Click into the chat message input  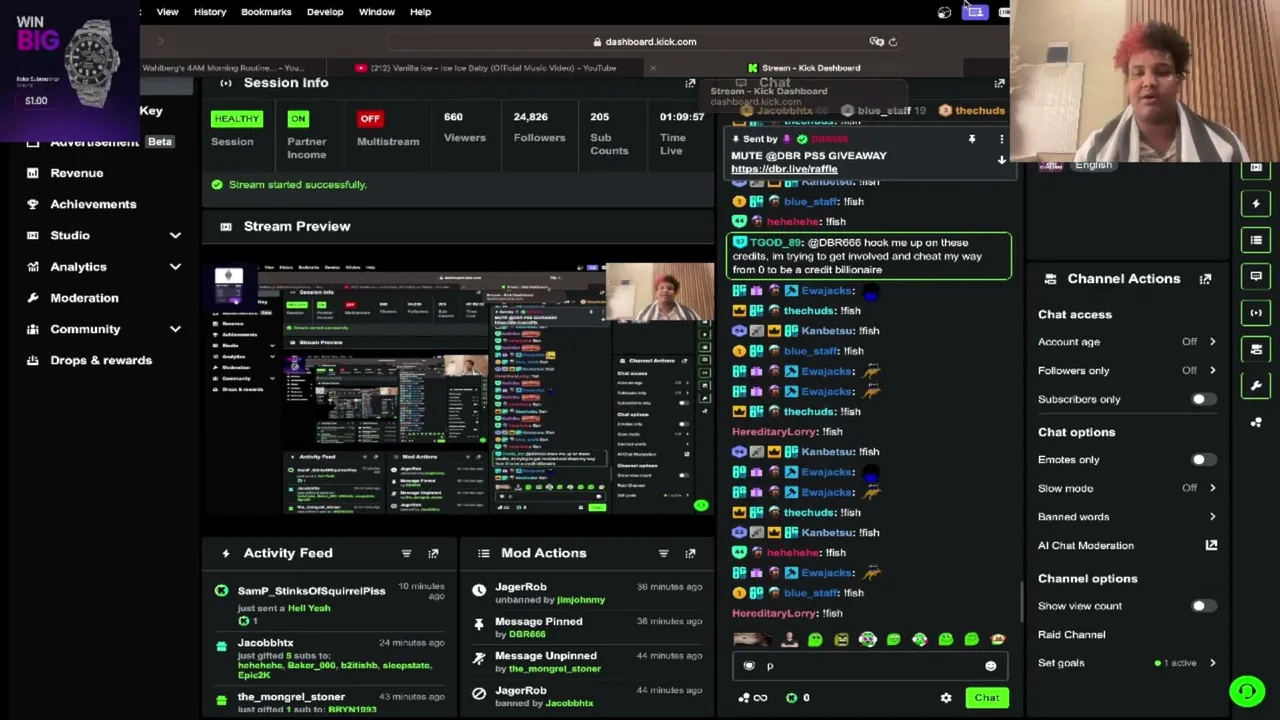coord(868,666)
